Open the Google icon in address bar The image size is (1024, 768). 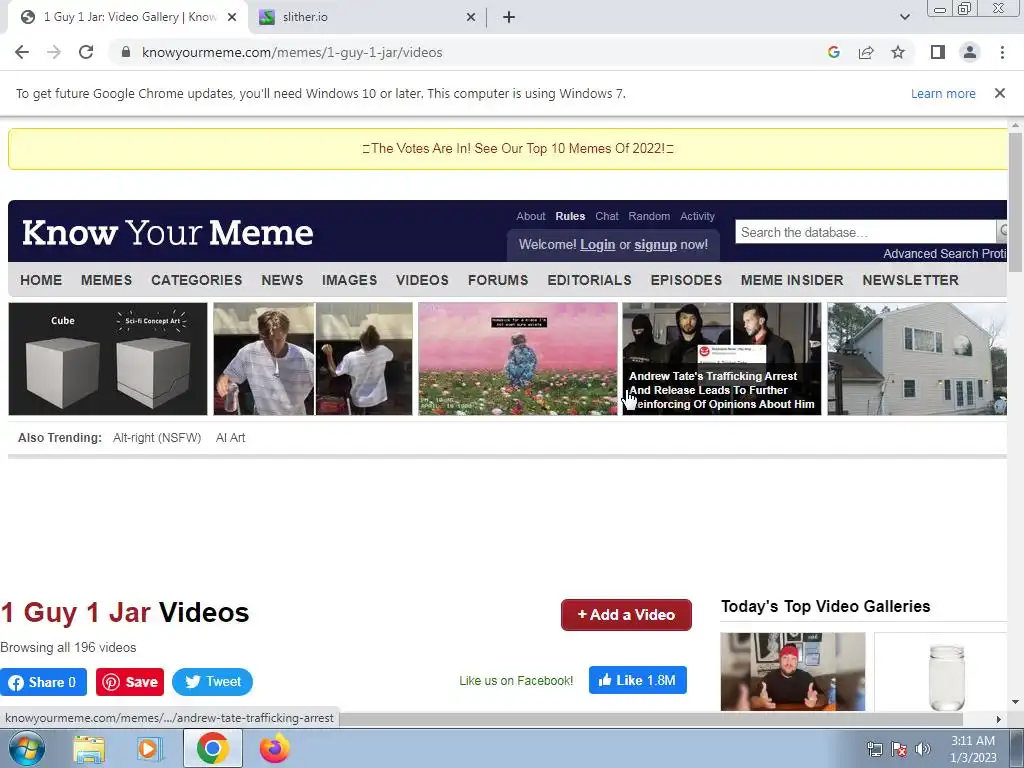tap(833, 52)
